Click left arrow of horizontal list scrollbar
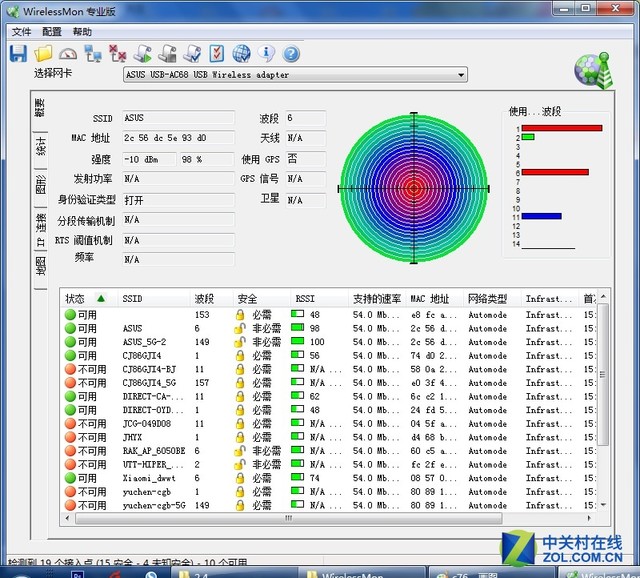This screenshot has width=640, height=578. (x=67, y=518)
